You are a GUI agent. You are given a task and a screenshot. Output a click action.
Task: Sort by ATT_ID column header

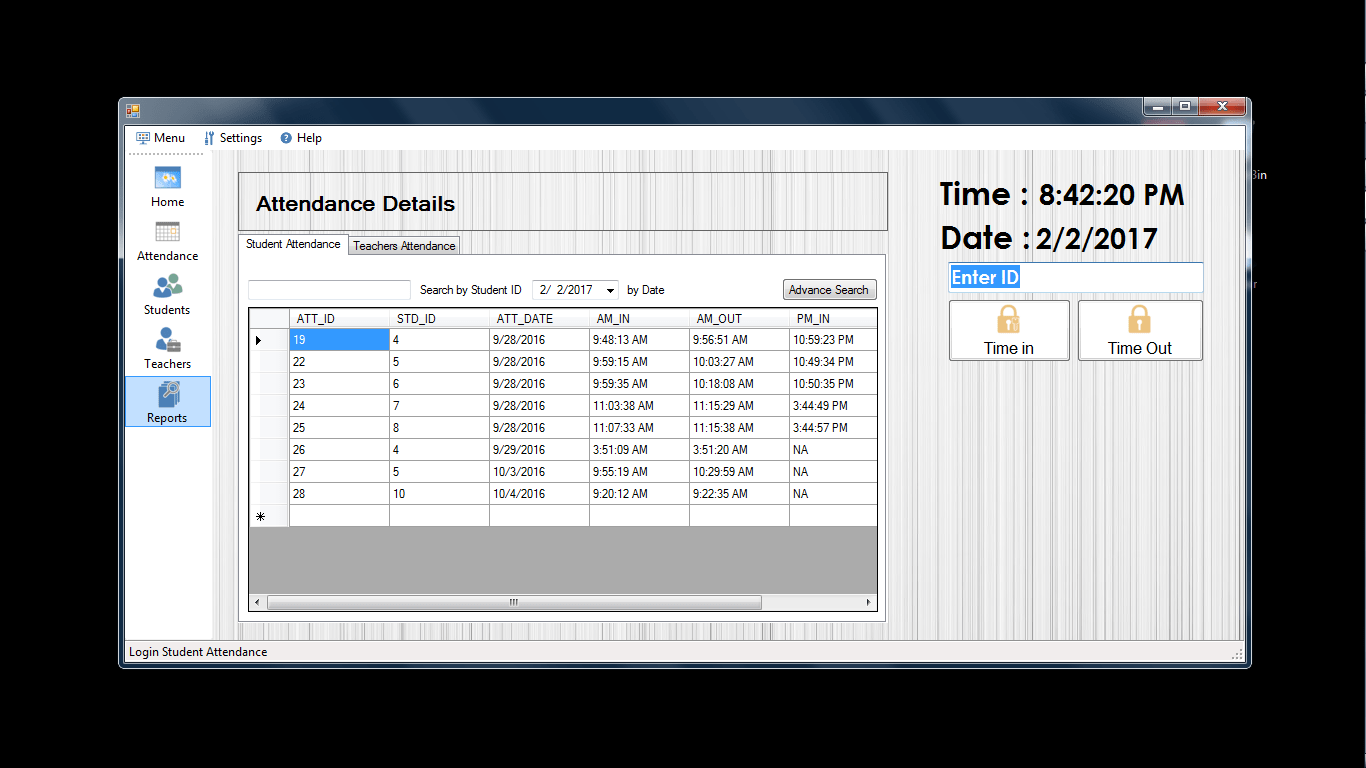339,319
